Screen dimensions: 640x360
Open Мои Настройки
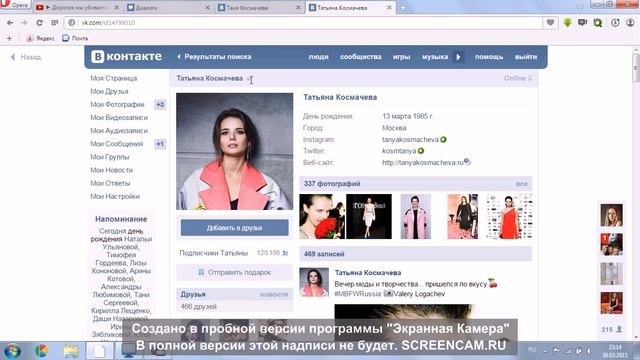[115, 196]
